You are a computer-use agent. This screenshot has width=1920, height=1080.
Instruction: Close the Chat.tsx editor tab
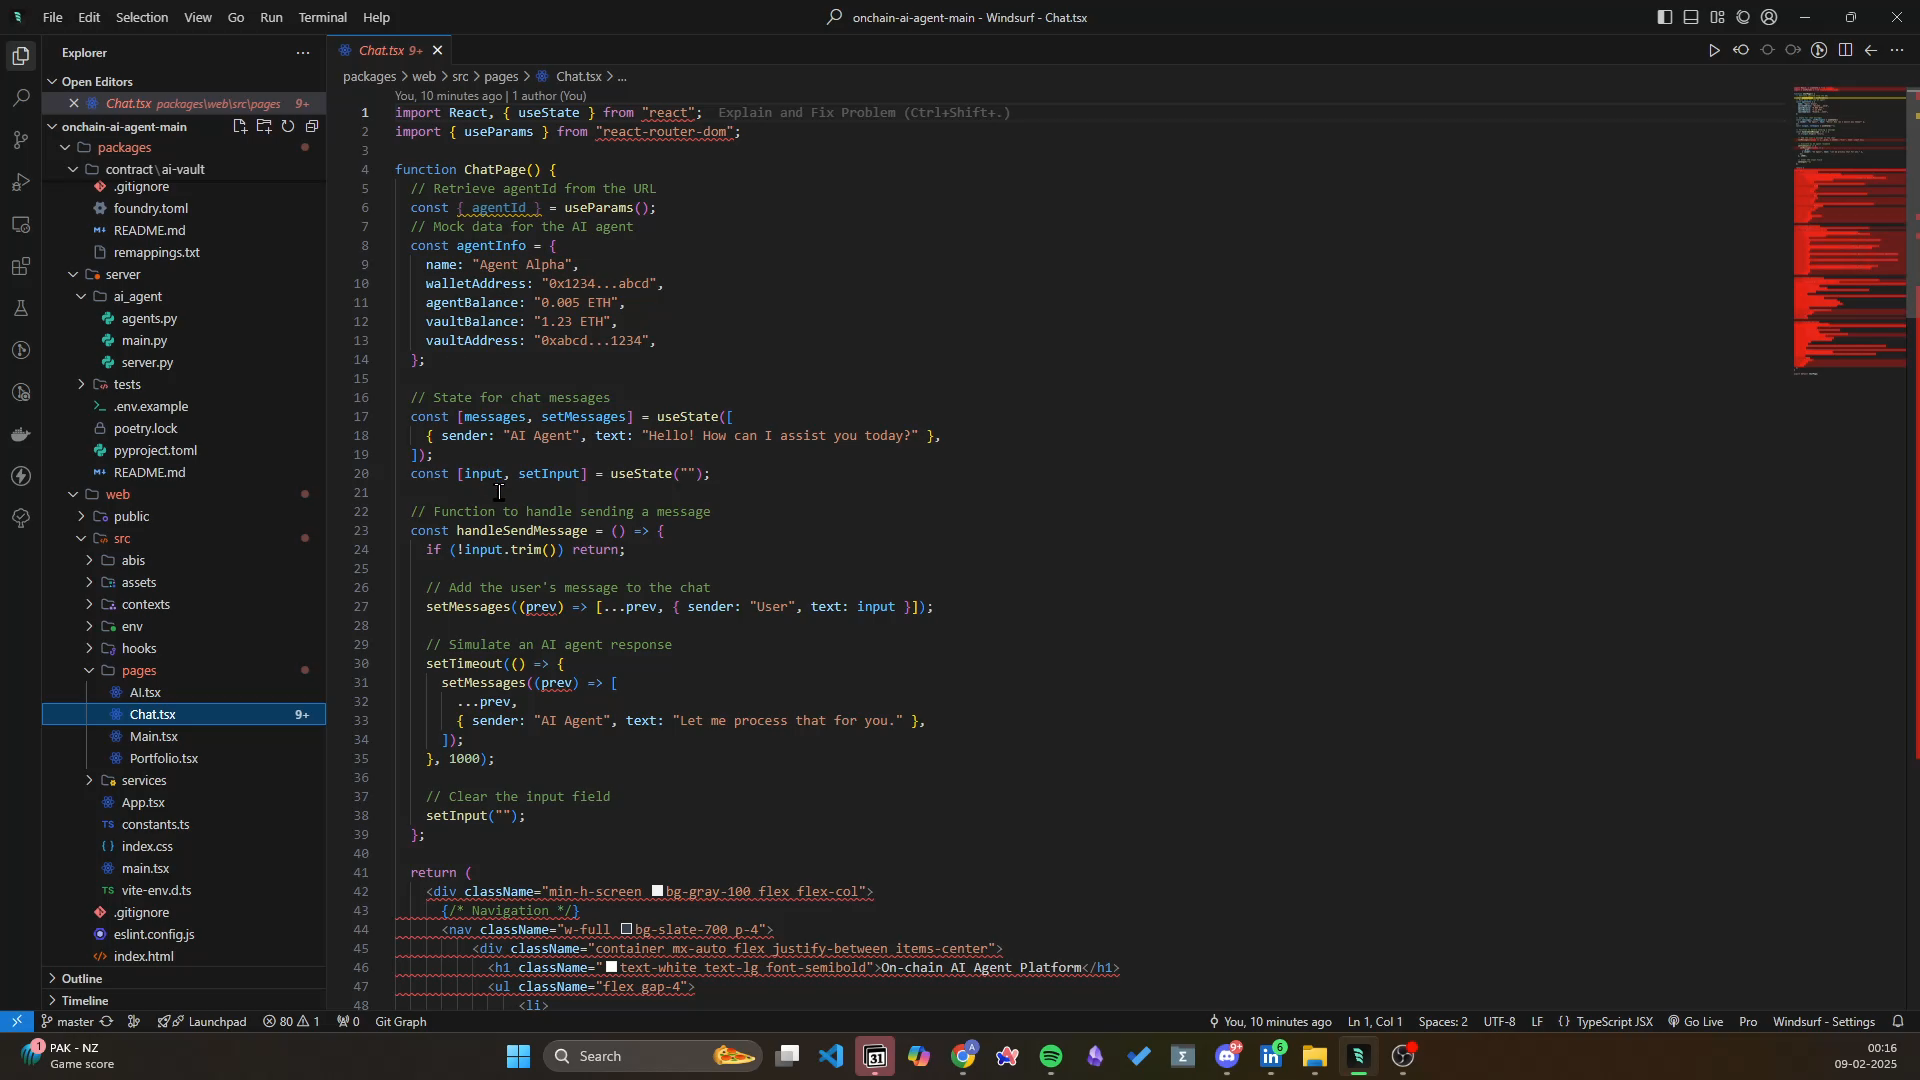pos(438,51)
